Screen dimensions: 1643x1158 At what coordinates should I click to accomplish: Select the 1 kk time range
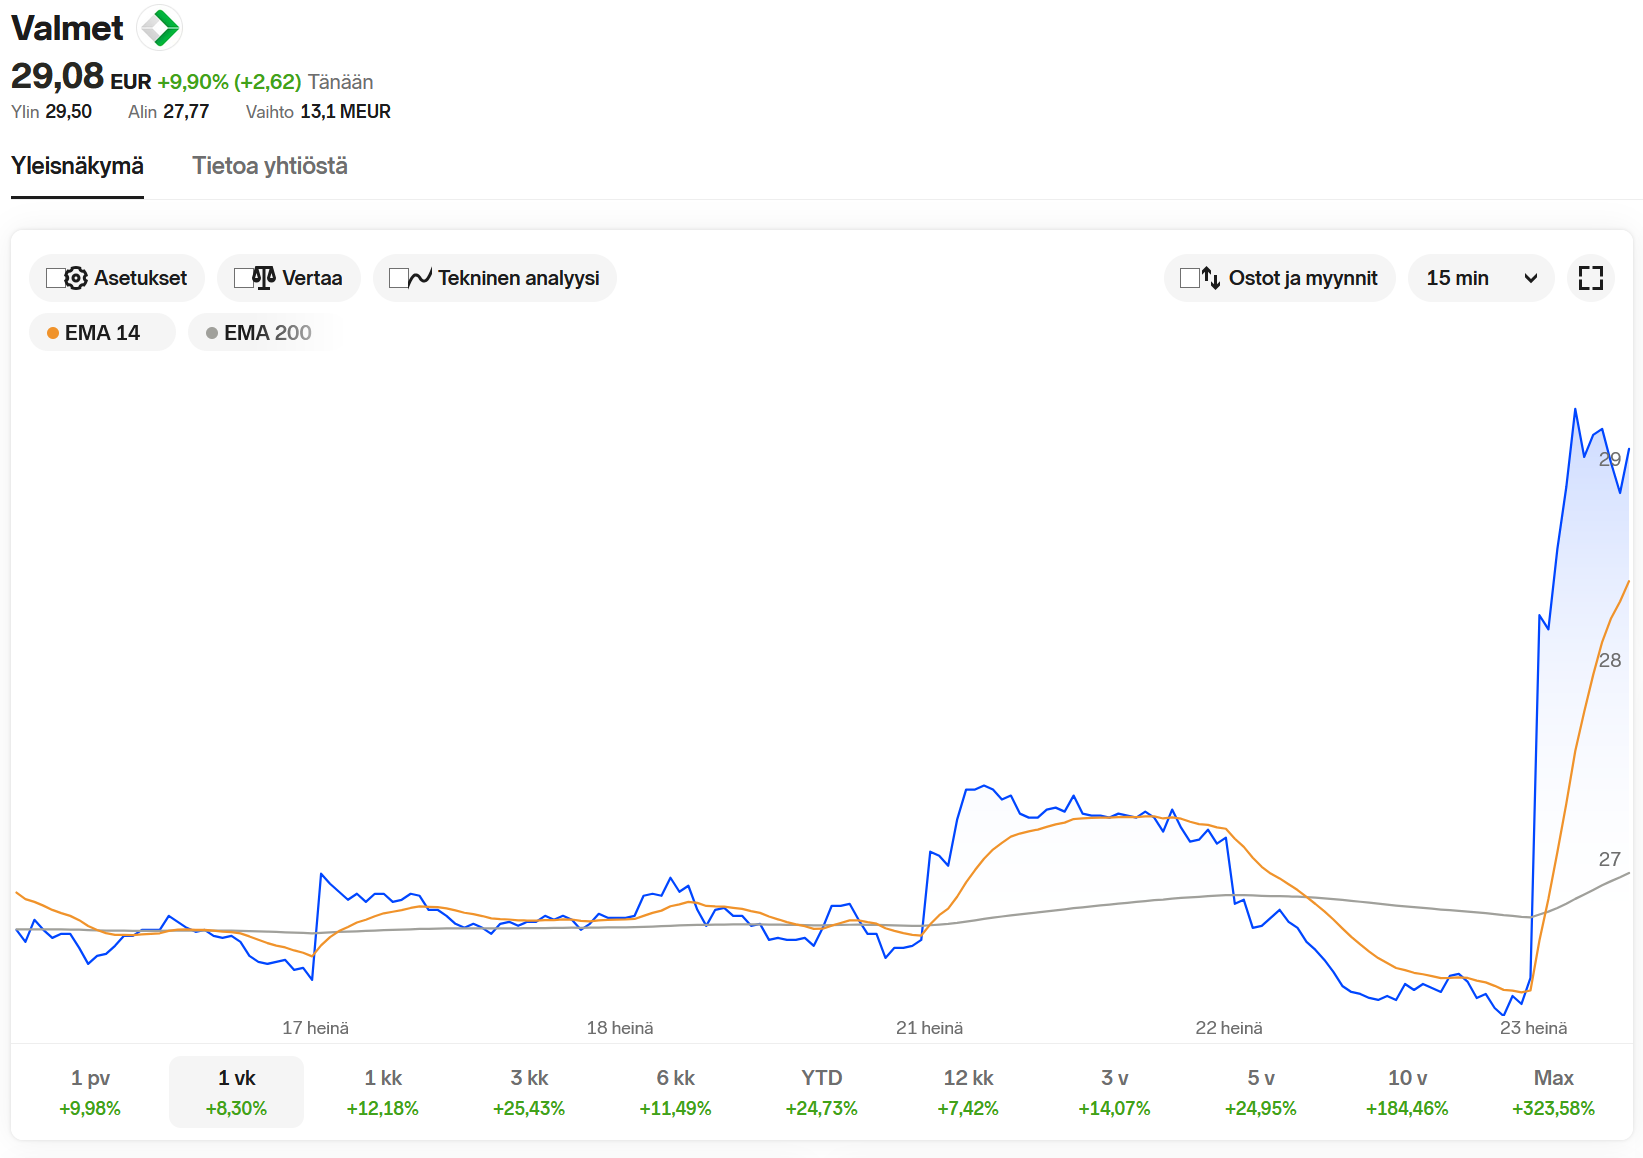[x=383, y=1092]
